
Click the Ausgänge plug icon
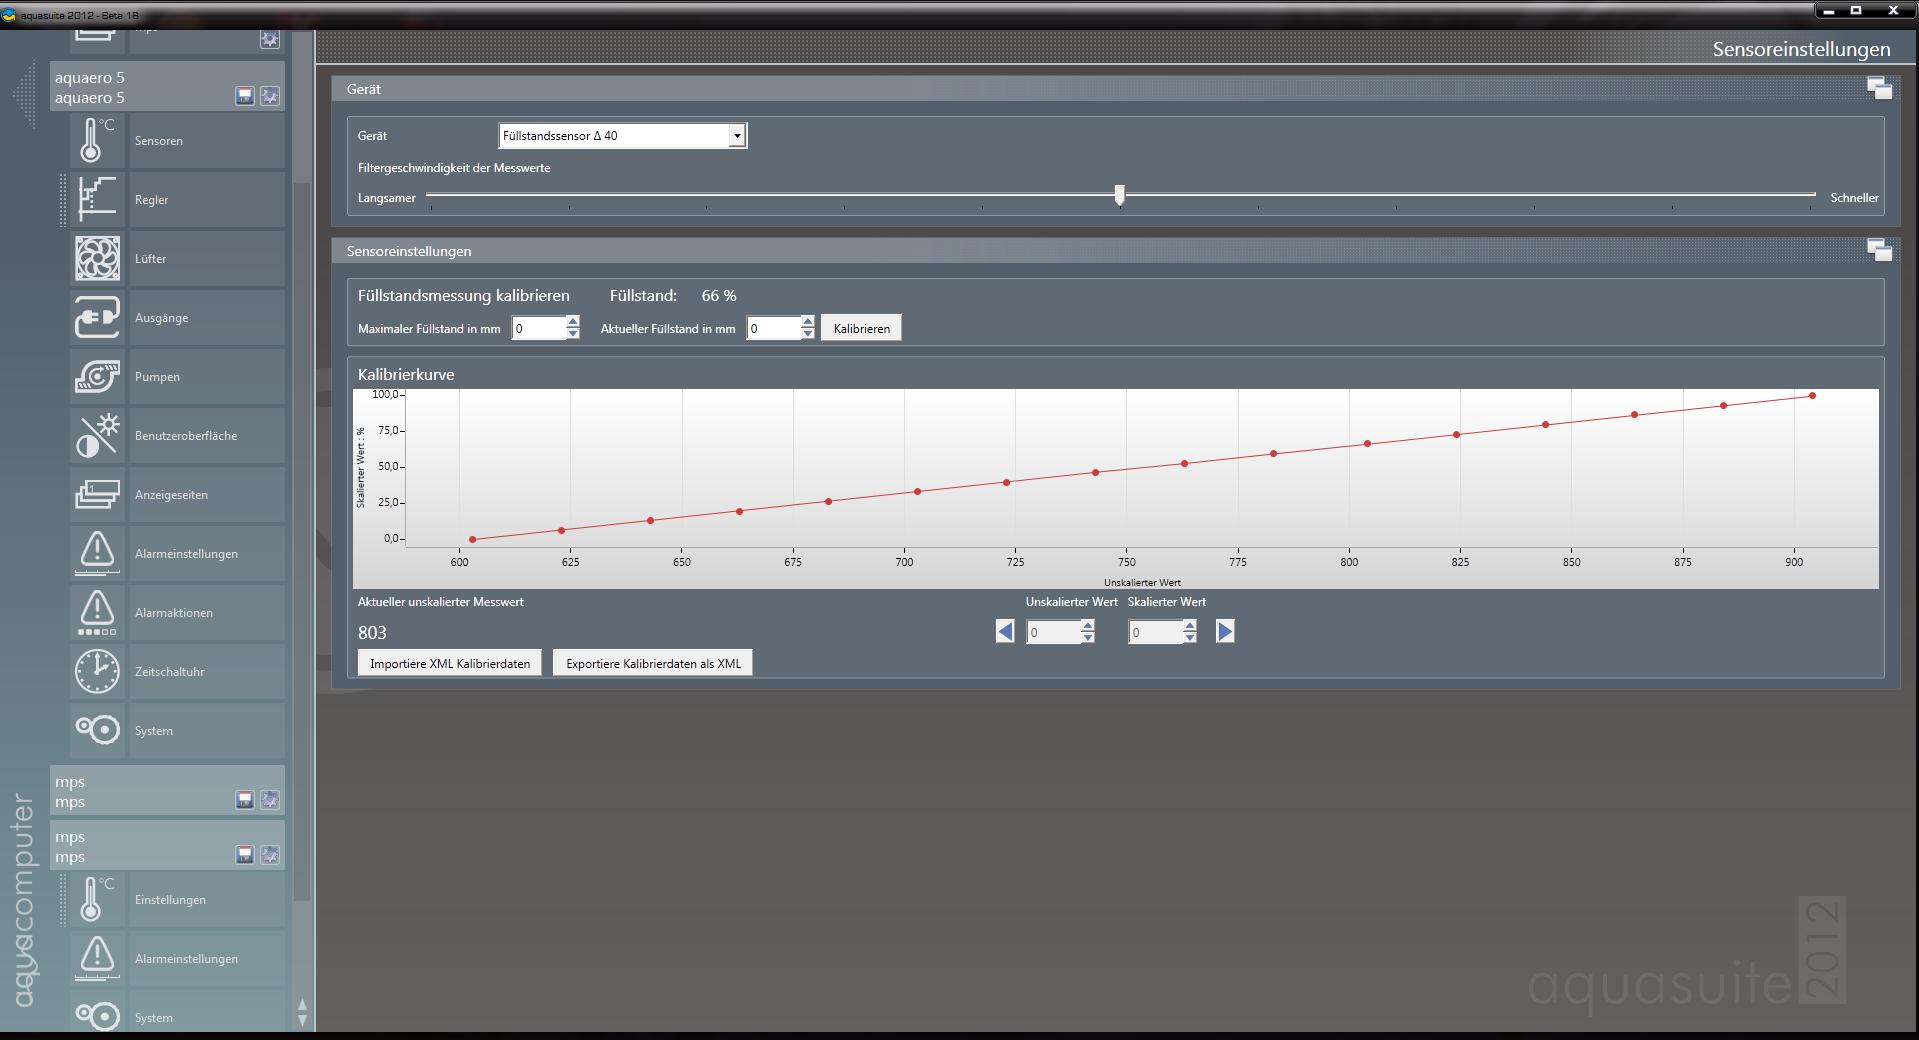click(x=96, y=317)
